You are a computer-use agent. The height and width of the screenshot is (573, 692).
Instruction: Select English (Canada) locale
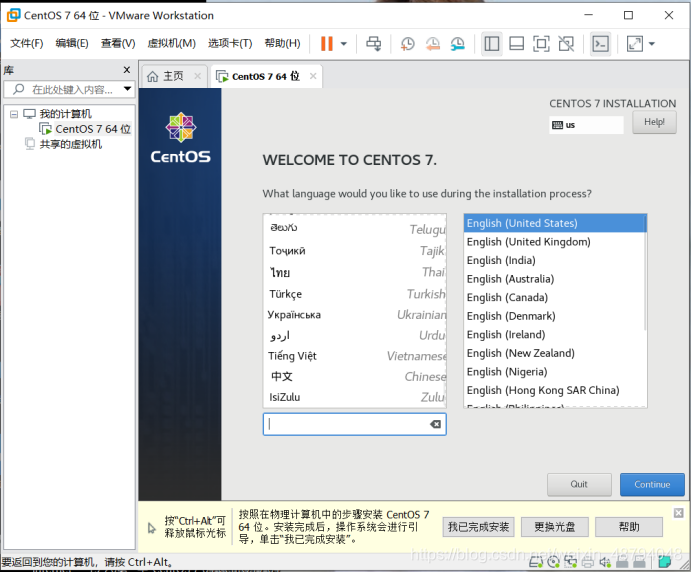554,298
